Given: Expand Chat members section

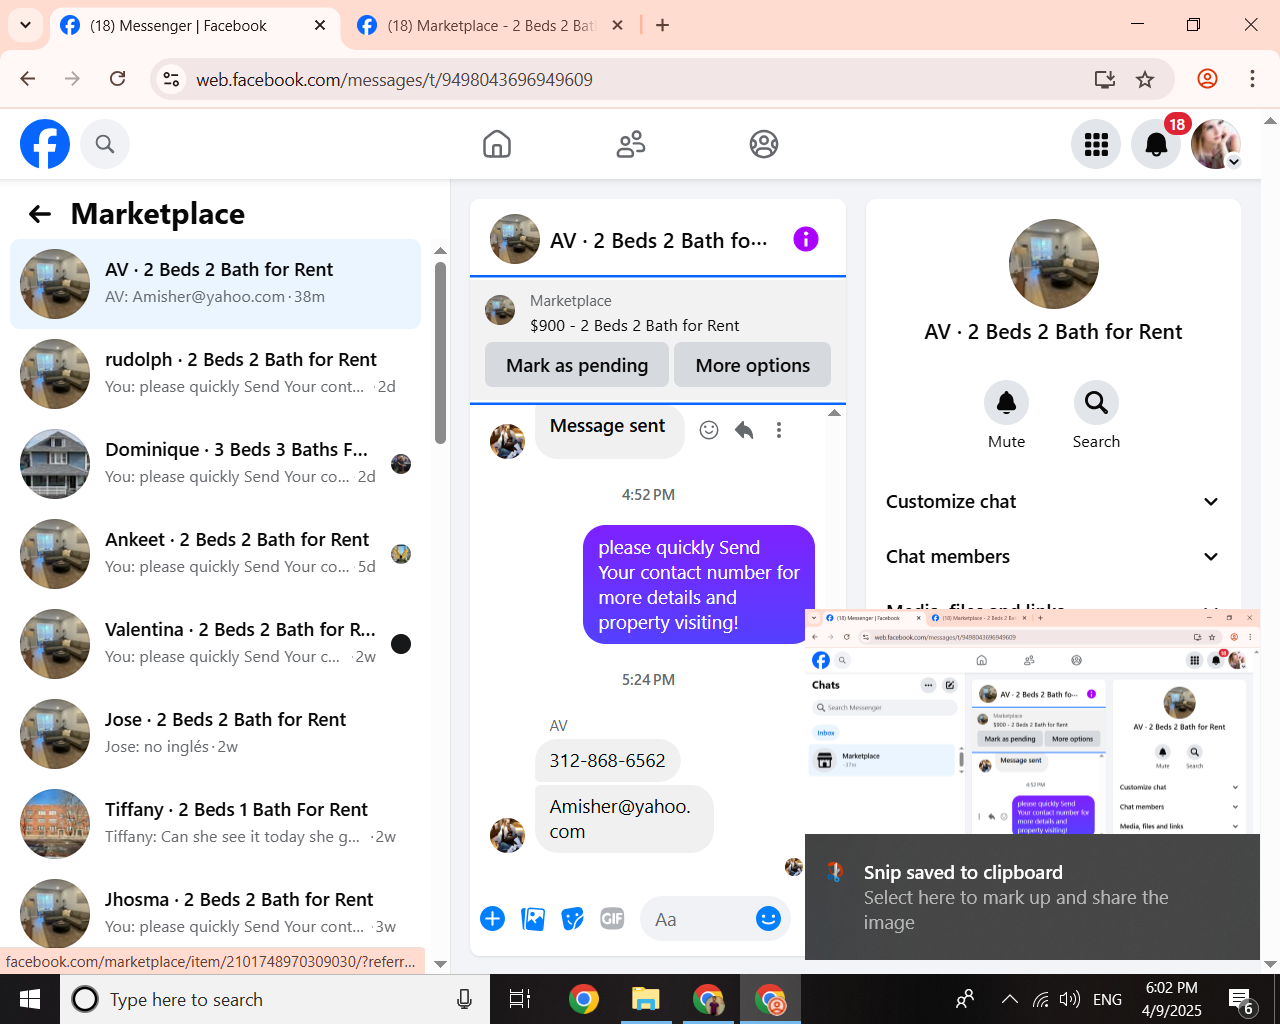Looking at the screenshot, I should pos(1053,557).
